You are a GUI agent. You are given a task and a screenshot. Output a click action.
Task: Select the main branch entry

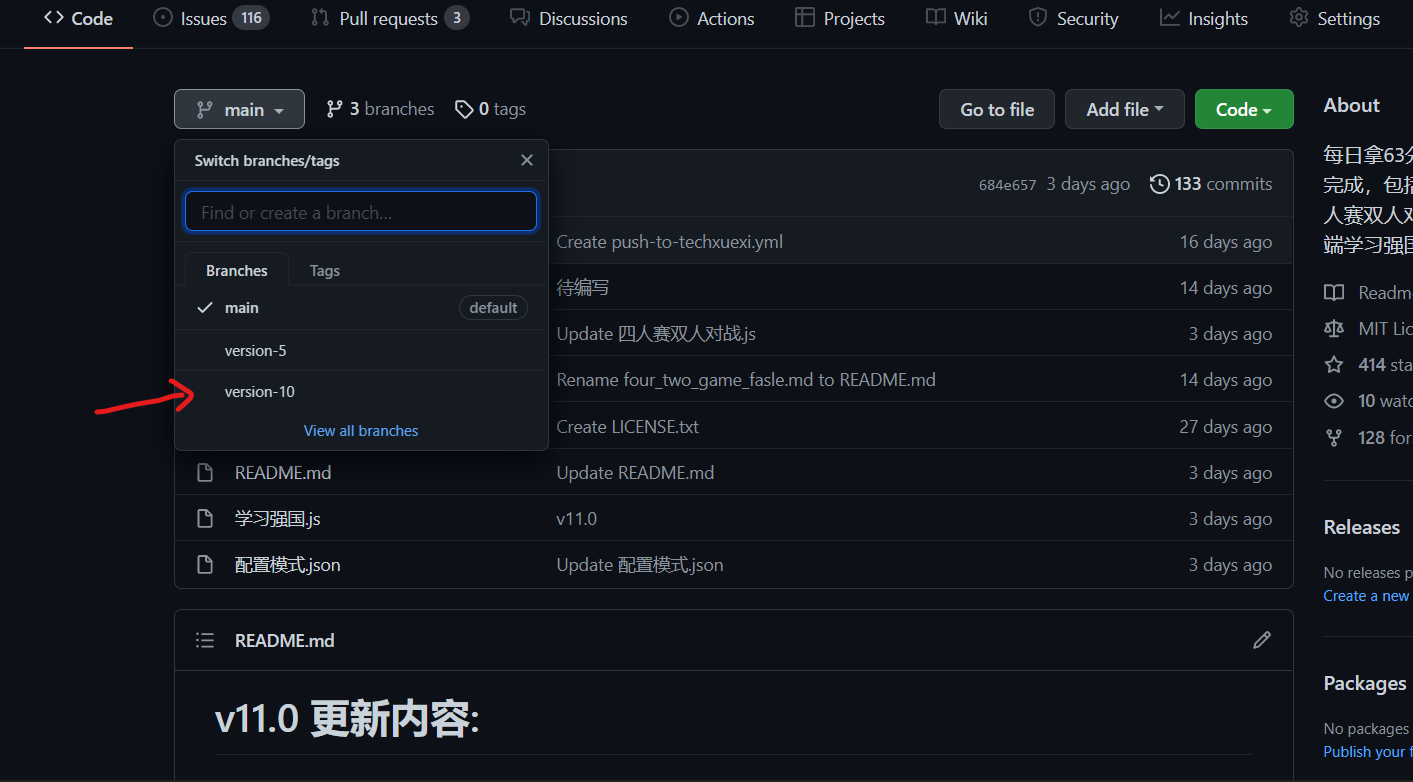pyautogui.click(x=361, y=308)
